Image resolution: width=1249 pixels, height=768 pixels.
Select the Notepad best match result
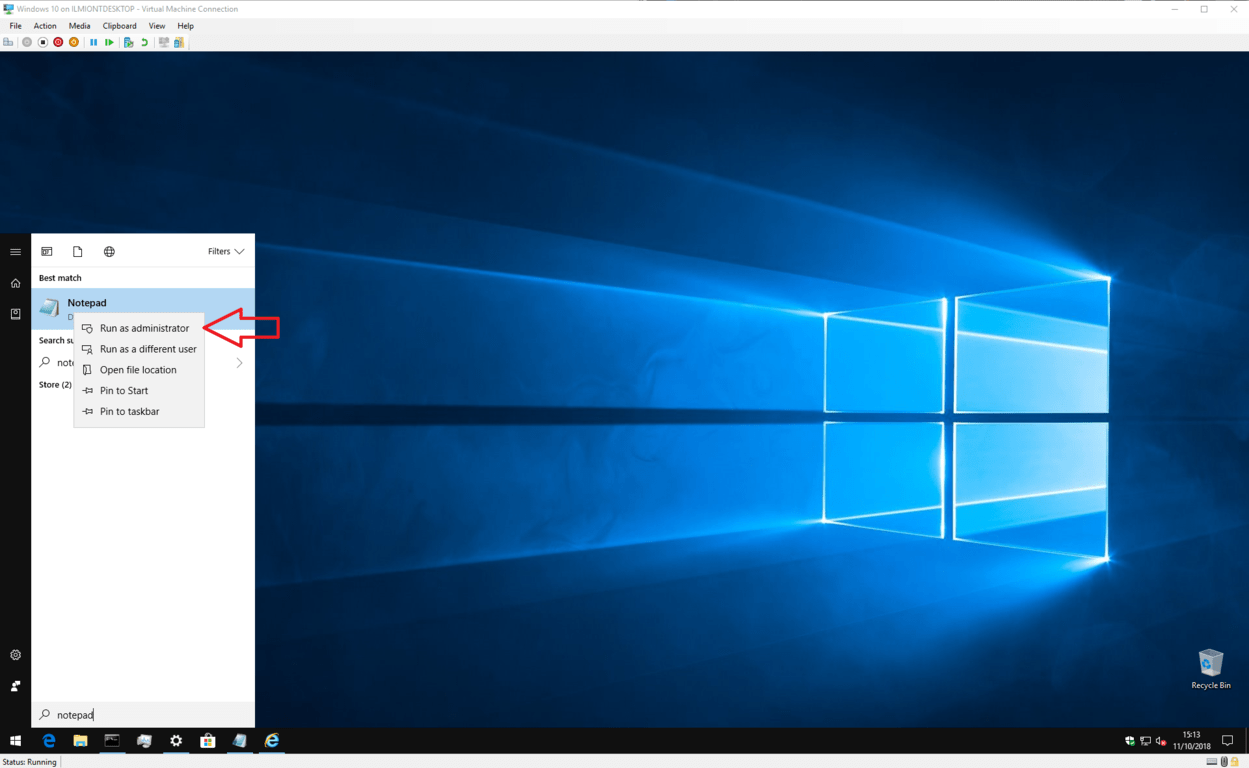[x=143, y=308]
